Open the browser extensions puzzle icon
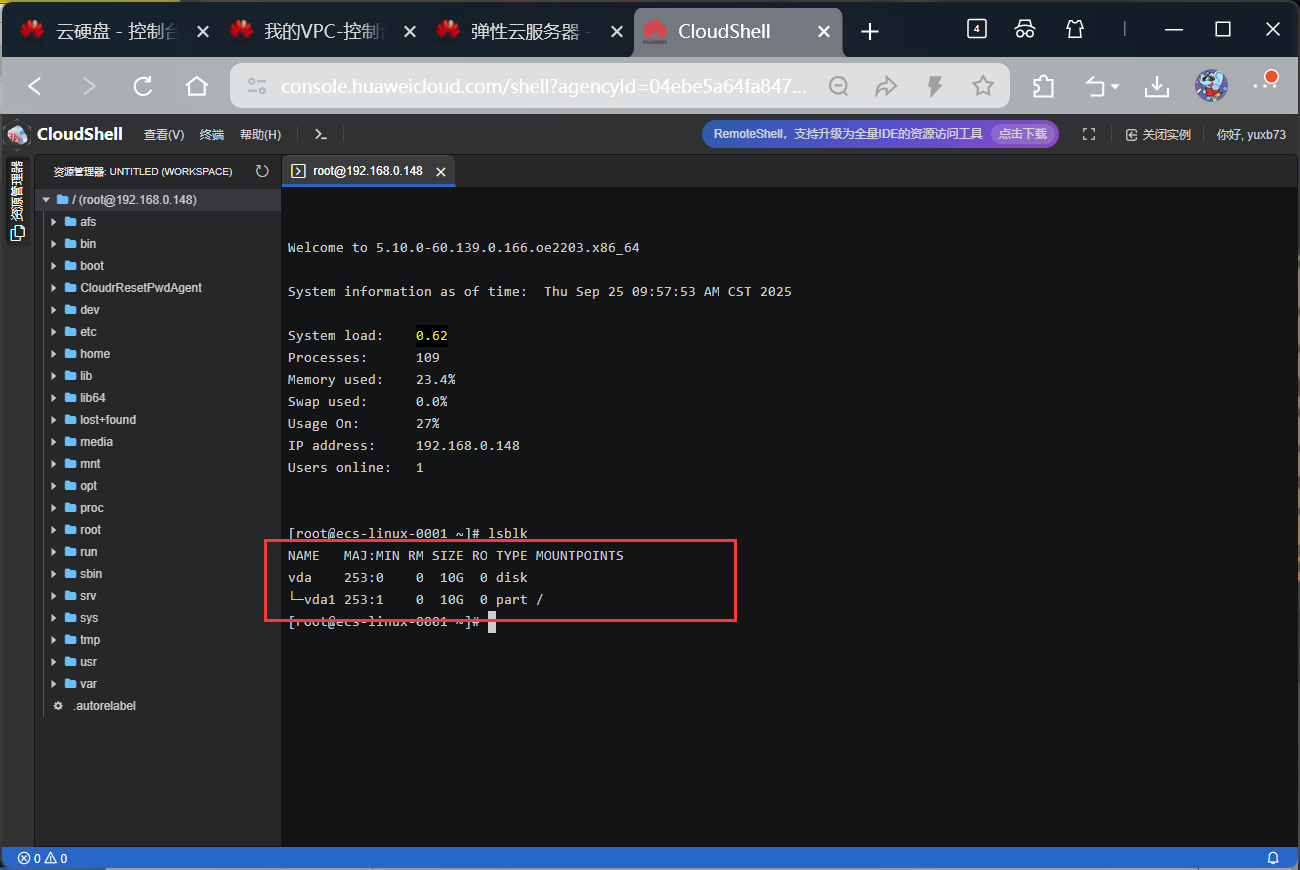1300x870 pixels. pos(1043,87)
